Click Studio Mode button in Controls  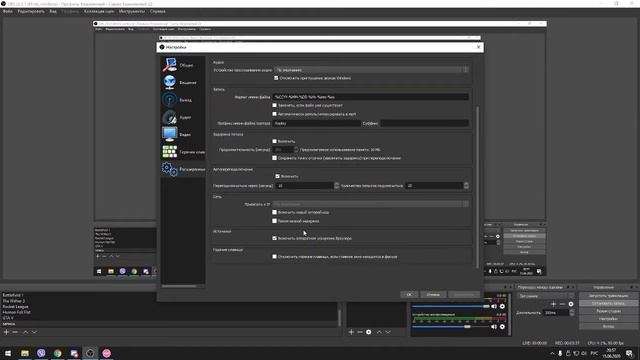coord(609,311)
